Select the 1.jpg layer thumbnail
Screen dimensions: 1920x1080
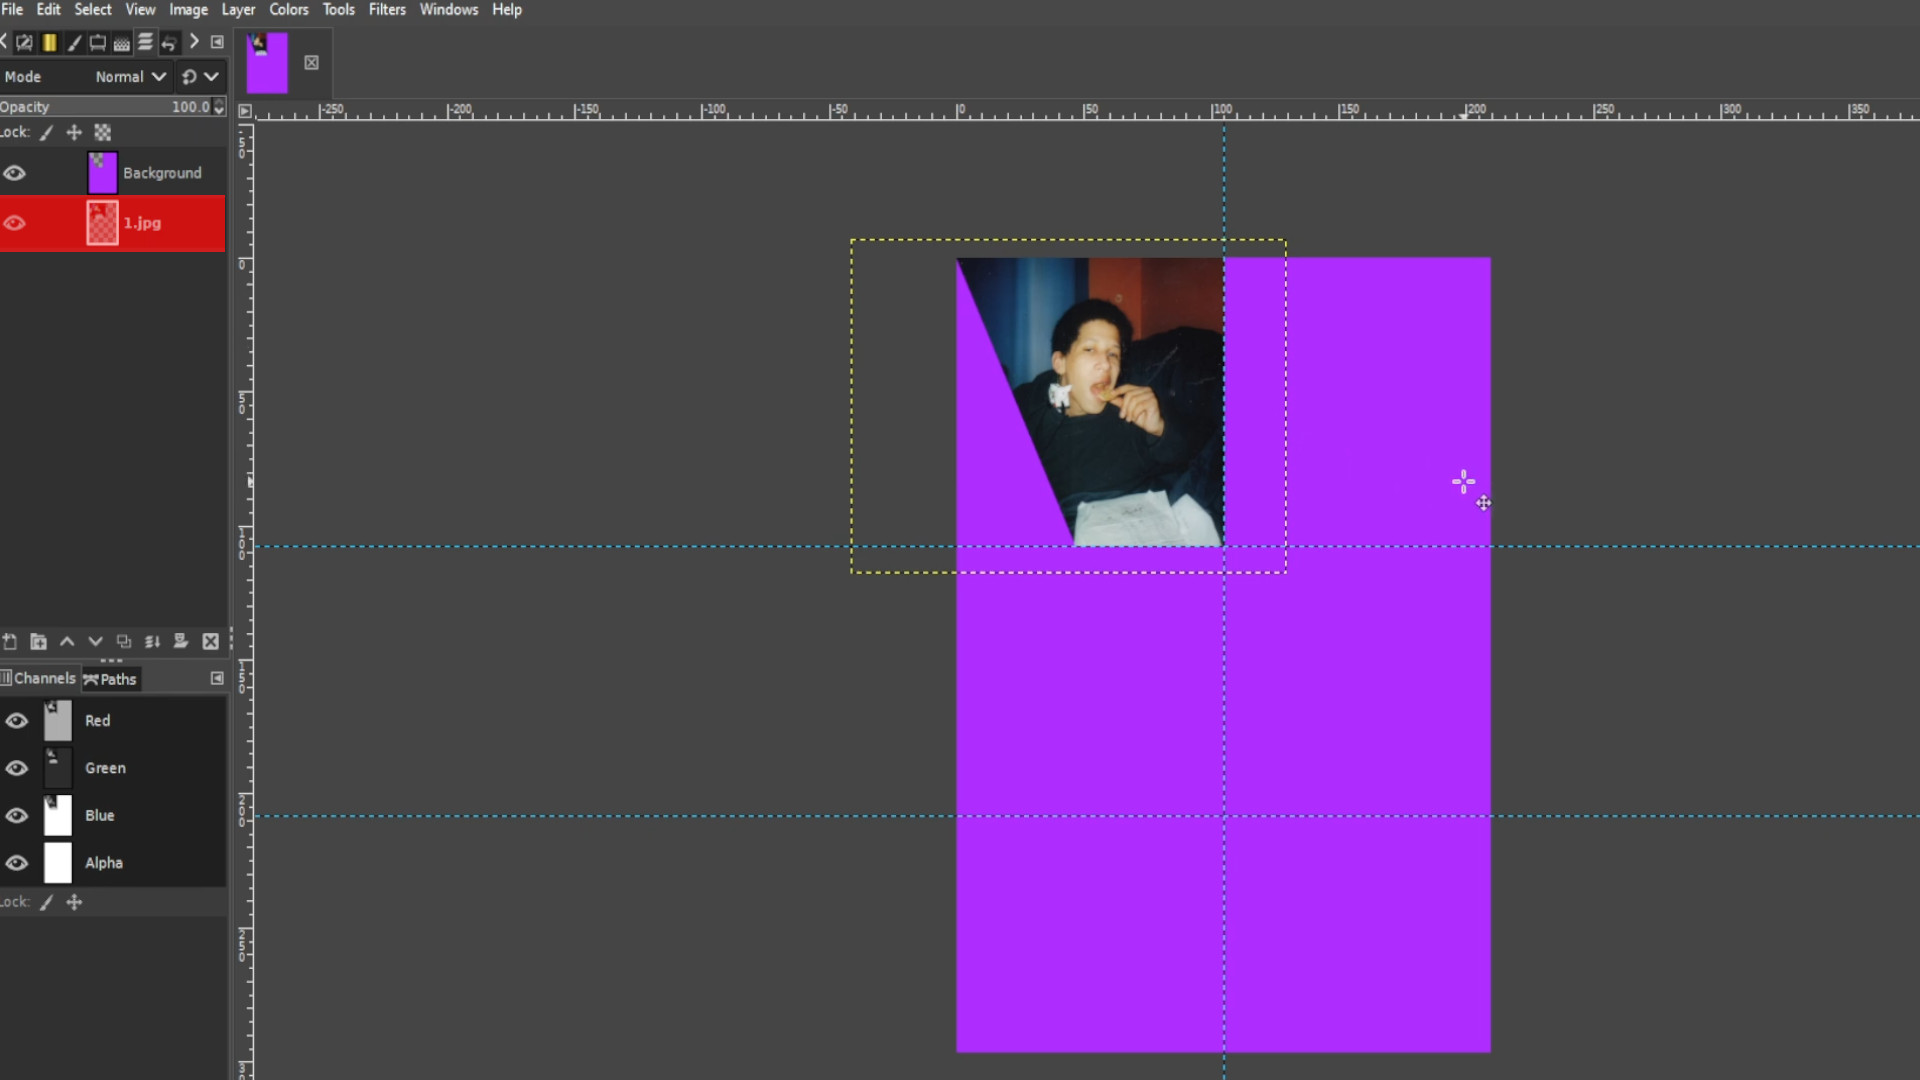click(102, 223)
